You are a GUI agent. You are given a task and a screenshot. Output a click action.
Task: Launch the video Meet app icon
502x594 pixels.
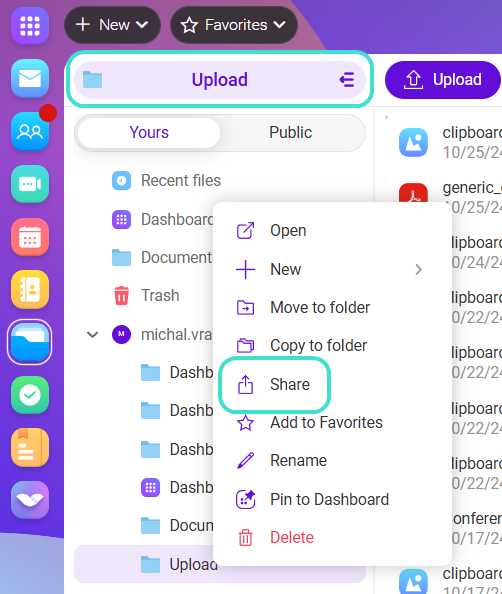(x=30, y=184)
